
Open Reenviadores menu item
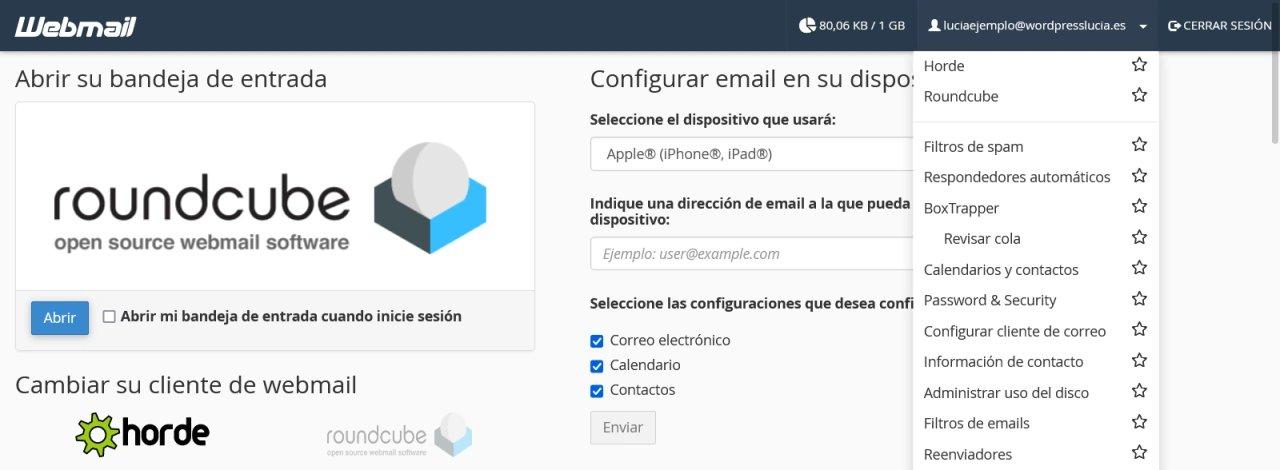tap(968, 454)
